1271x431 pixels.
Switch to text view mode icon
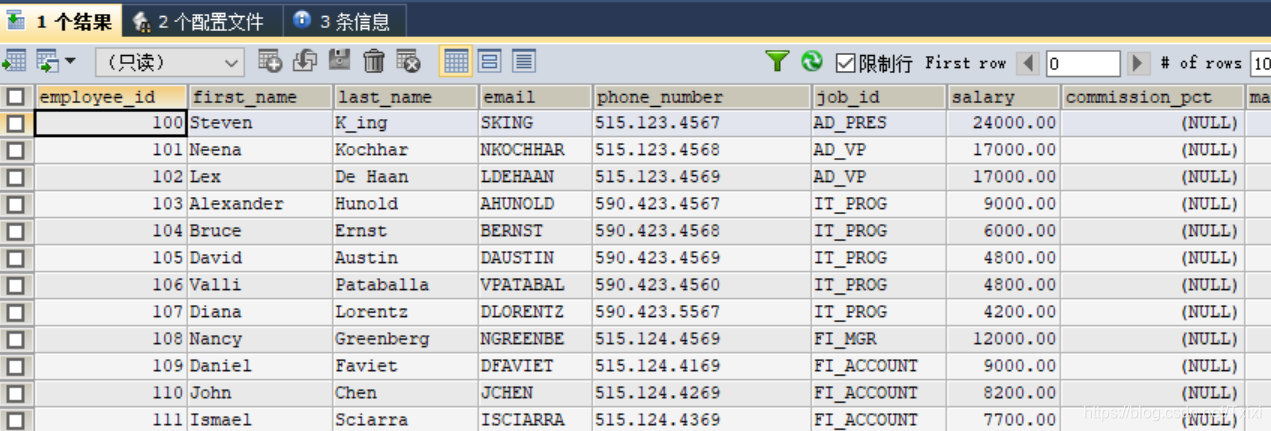tap(524, 61)
